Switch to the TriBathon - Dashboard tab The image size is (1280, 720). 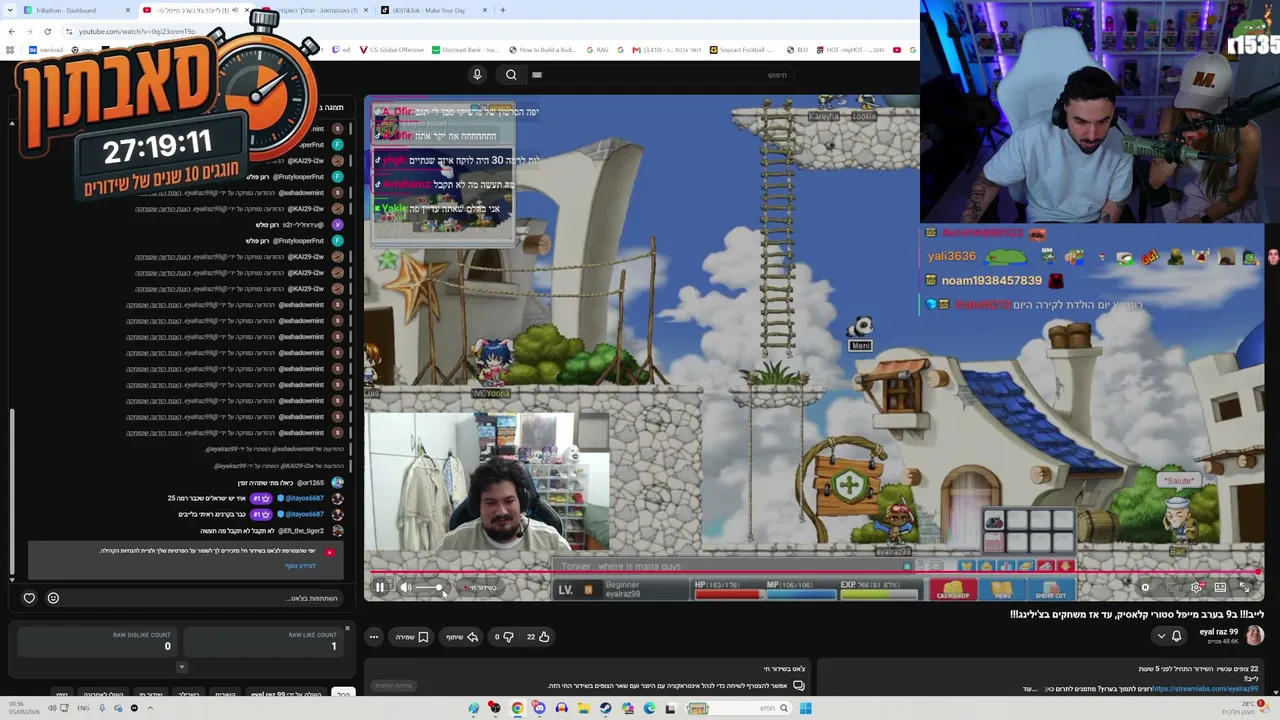pos(66,10)
